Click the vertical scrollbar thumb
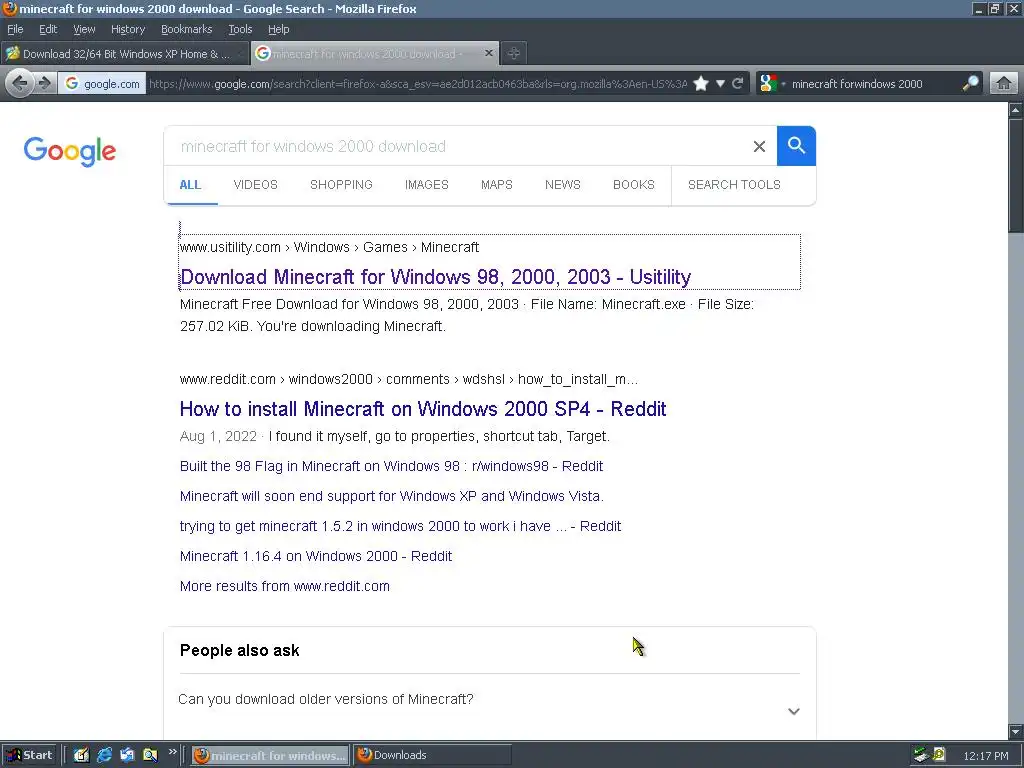The width and height of the screenshot is (1024, 768). (1016, 175)
